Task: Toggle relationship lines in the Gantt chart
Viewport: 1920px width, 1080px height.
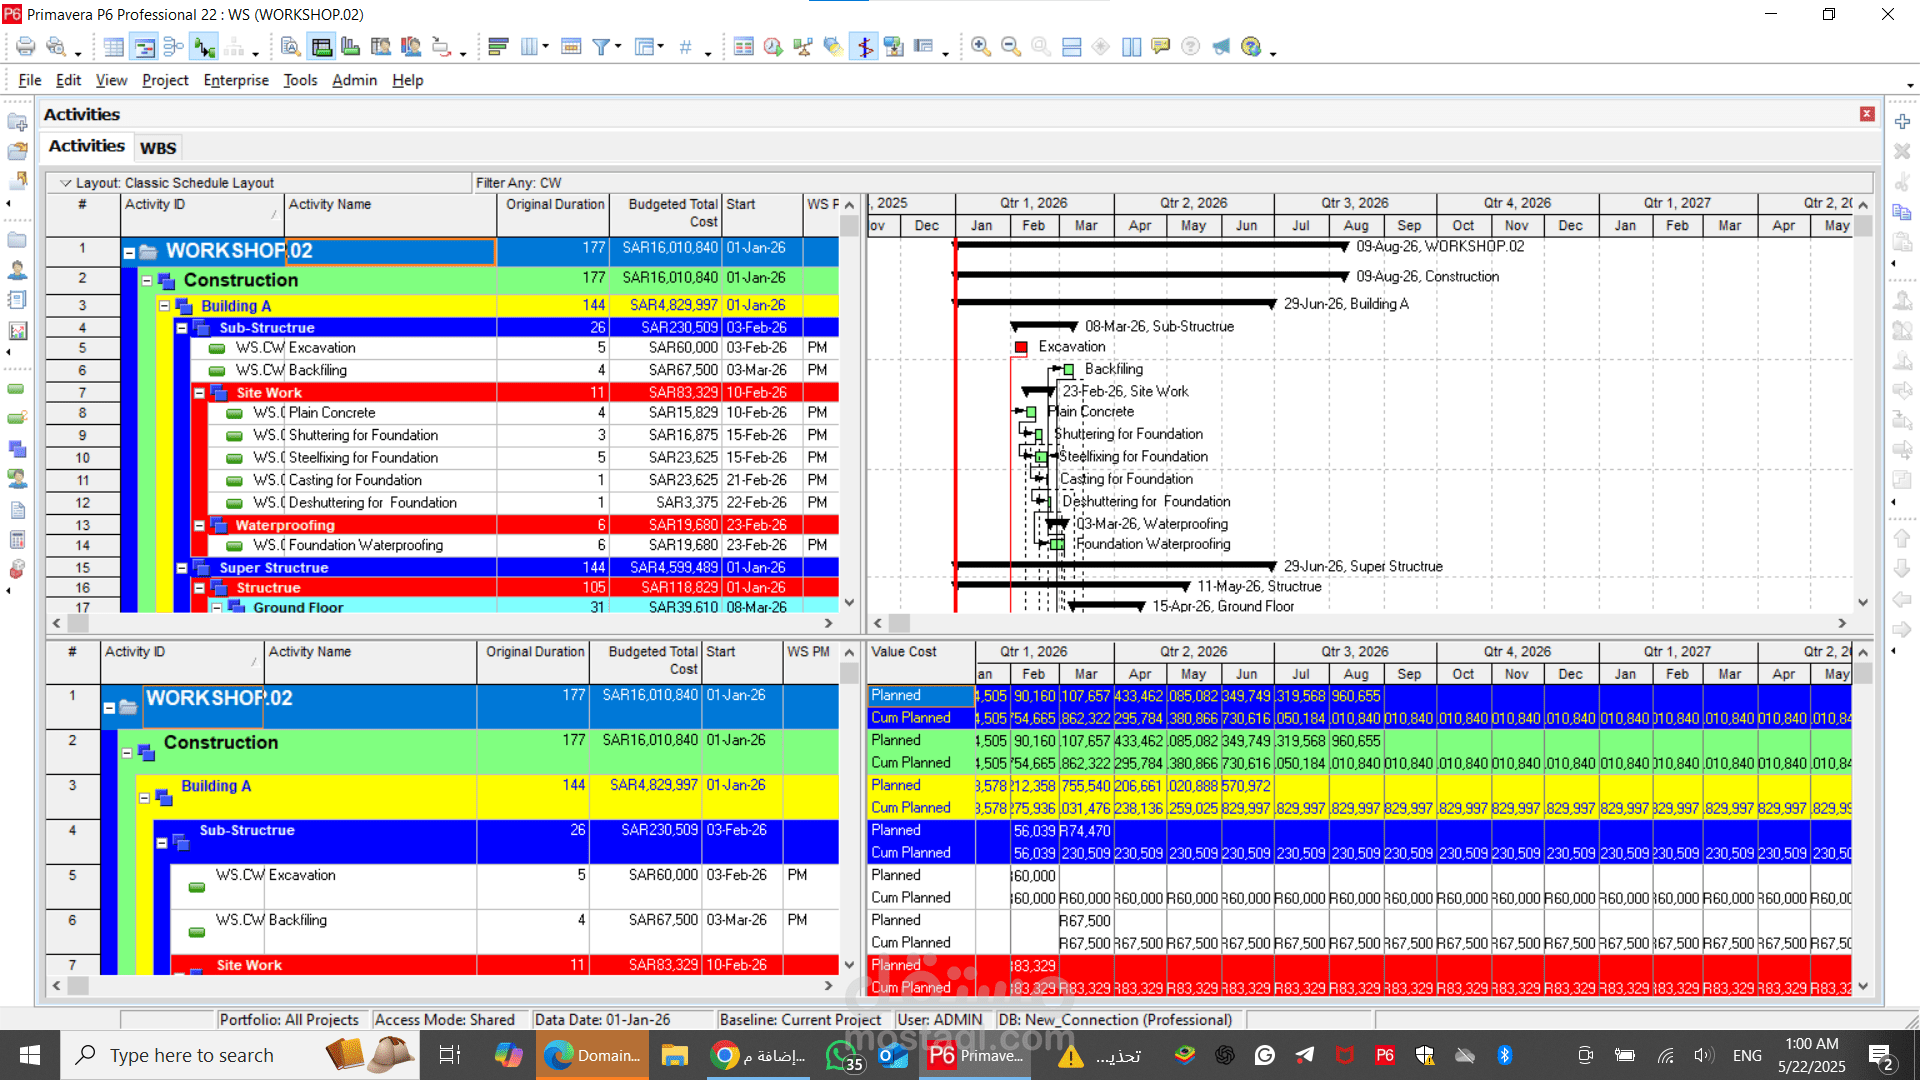Action: pyautogui.click(x=204, y=47)
